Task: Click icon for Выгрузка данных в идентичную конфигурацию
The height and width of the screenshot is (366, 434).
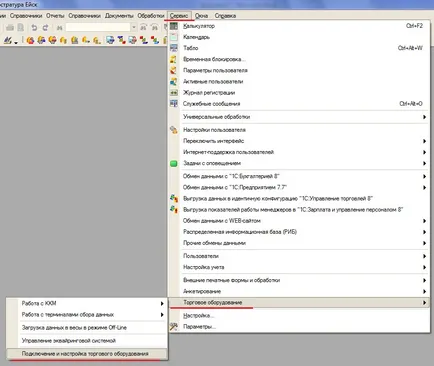Action: (174, 198)
